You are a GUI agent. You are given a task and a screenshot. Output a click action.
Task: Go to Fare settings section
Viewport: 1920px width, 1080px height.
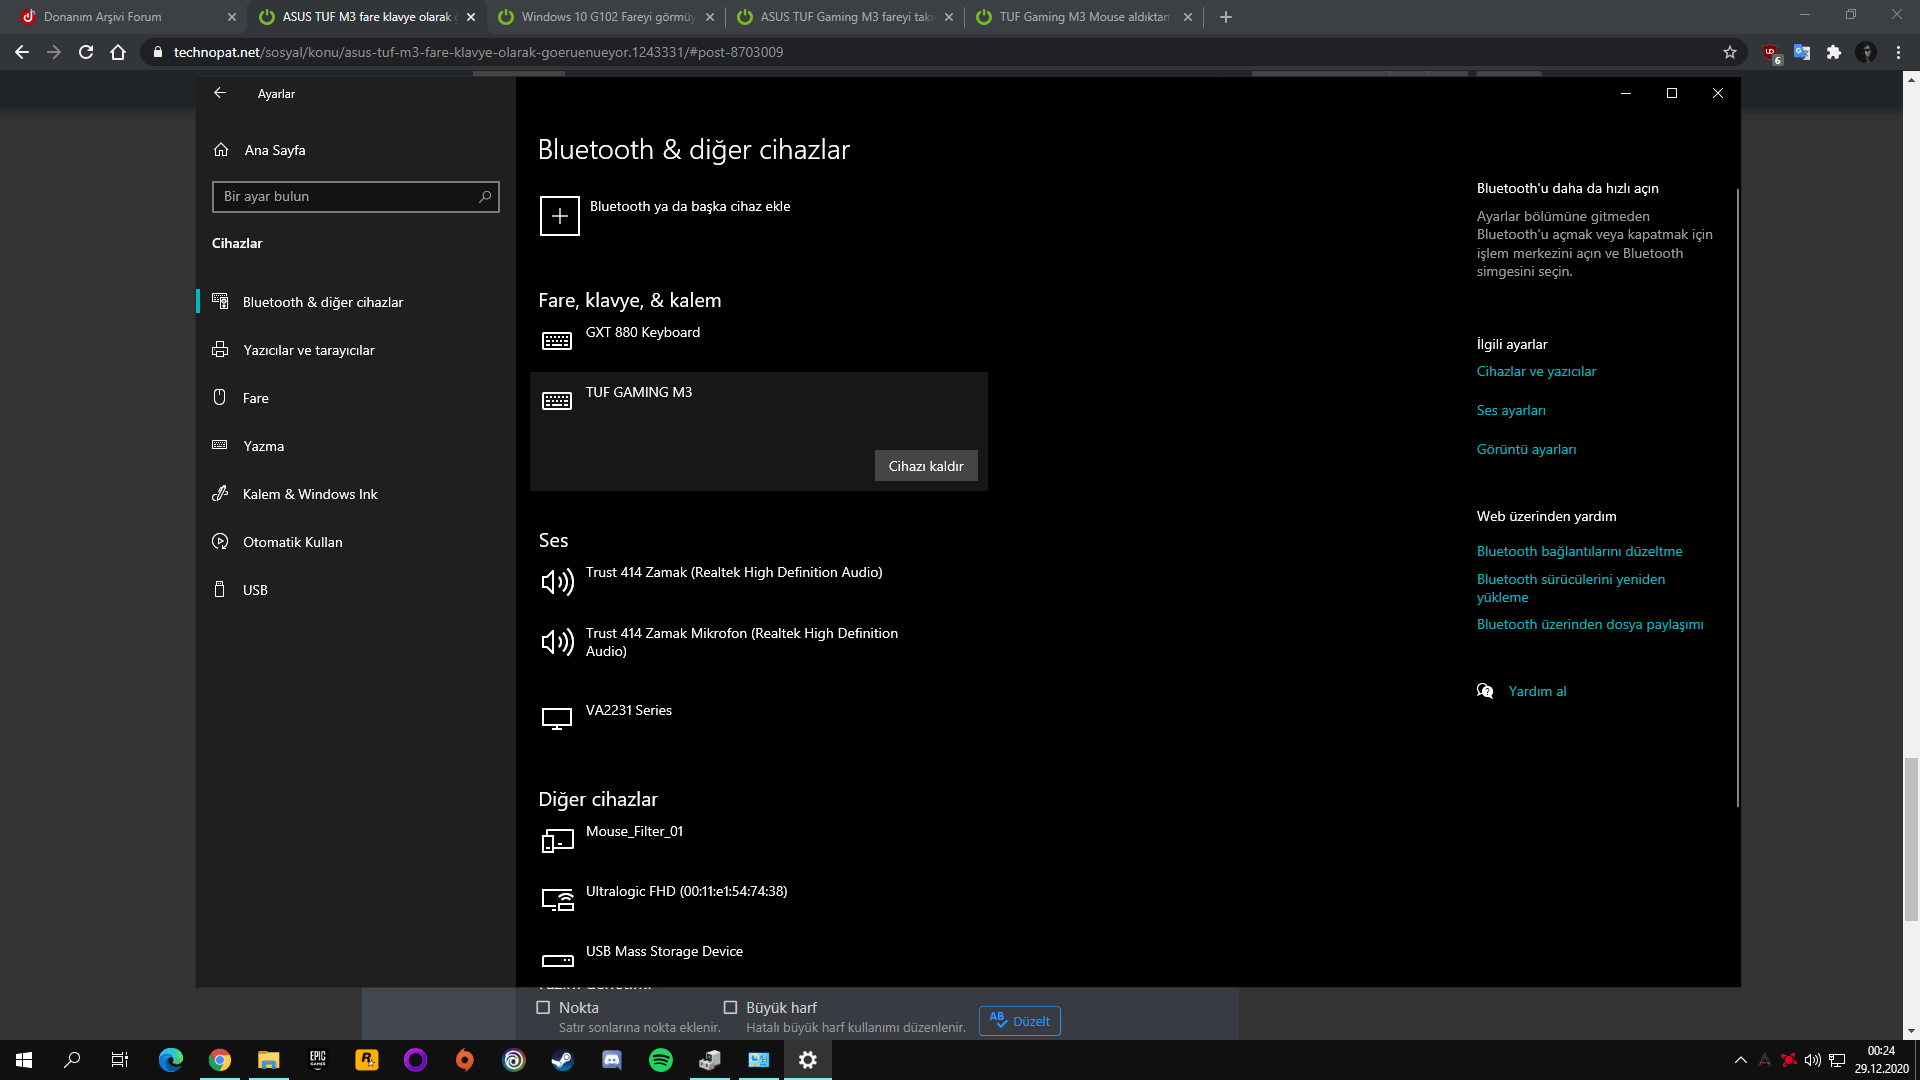coord(255,398)
